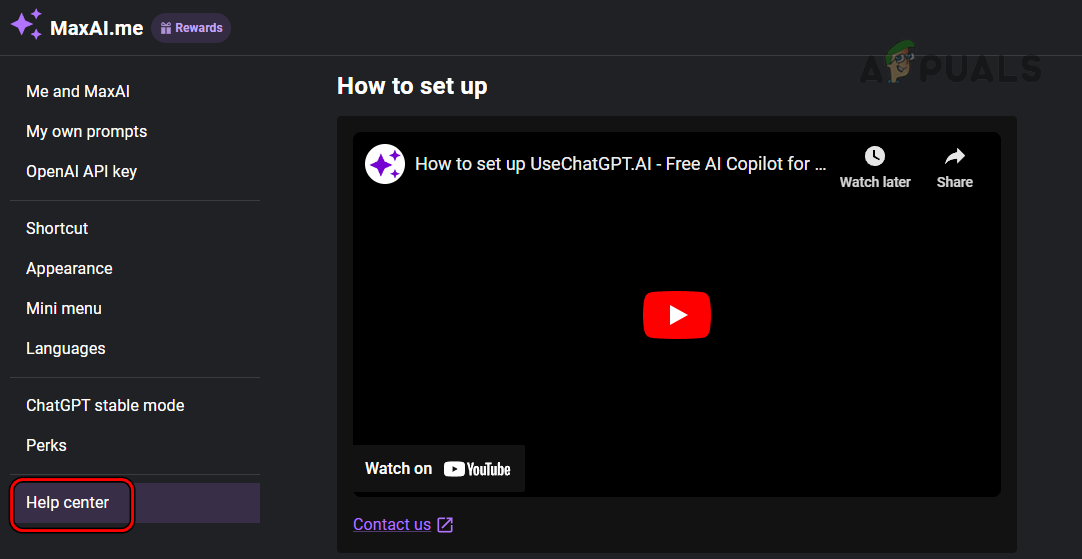Open the Help center section
This screenshot has width=1082, height=559.
(x=135, y=502)
